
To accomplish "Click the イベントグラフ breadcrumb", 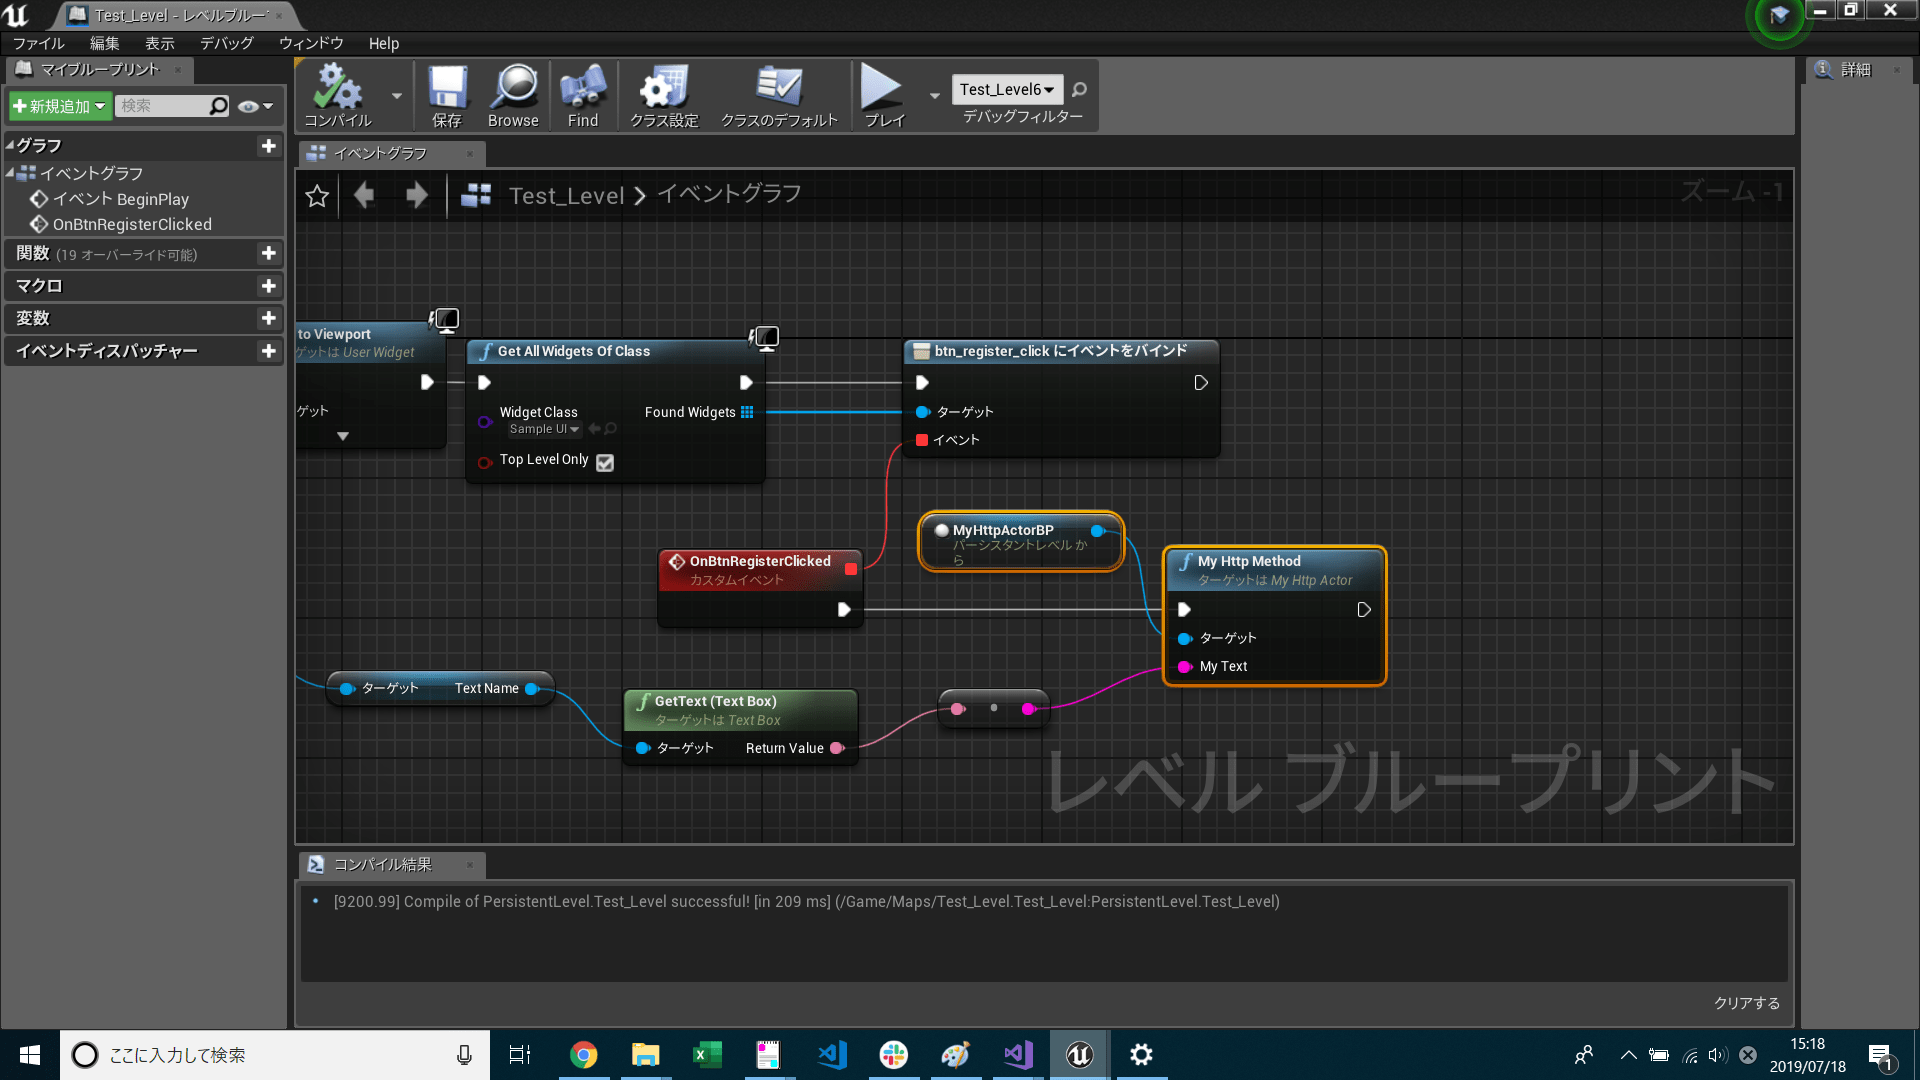I will click(x=729, y=194).
